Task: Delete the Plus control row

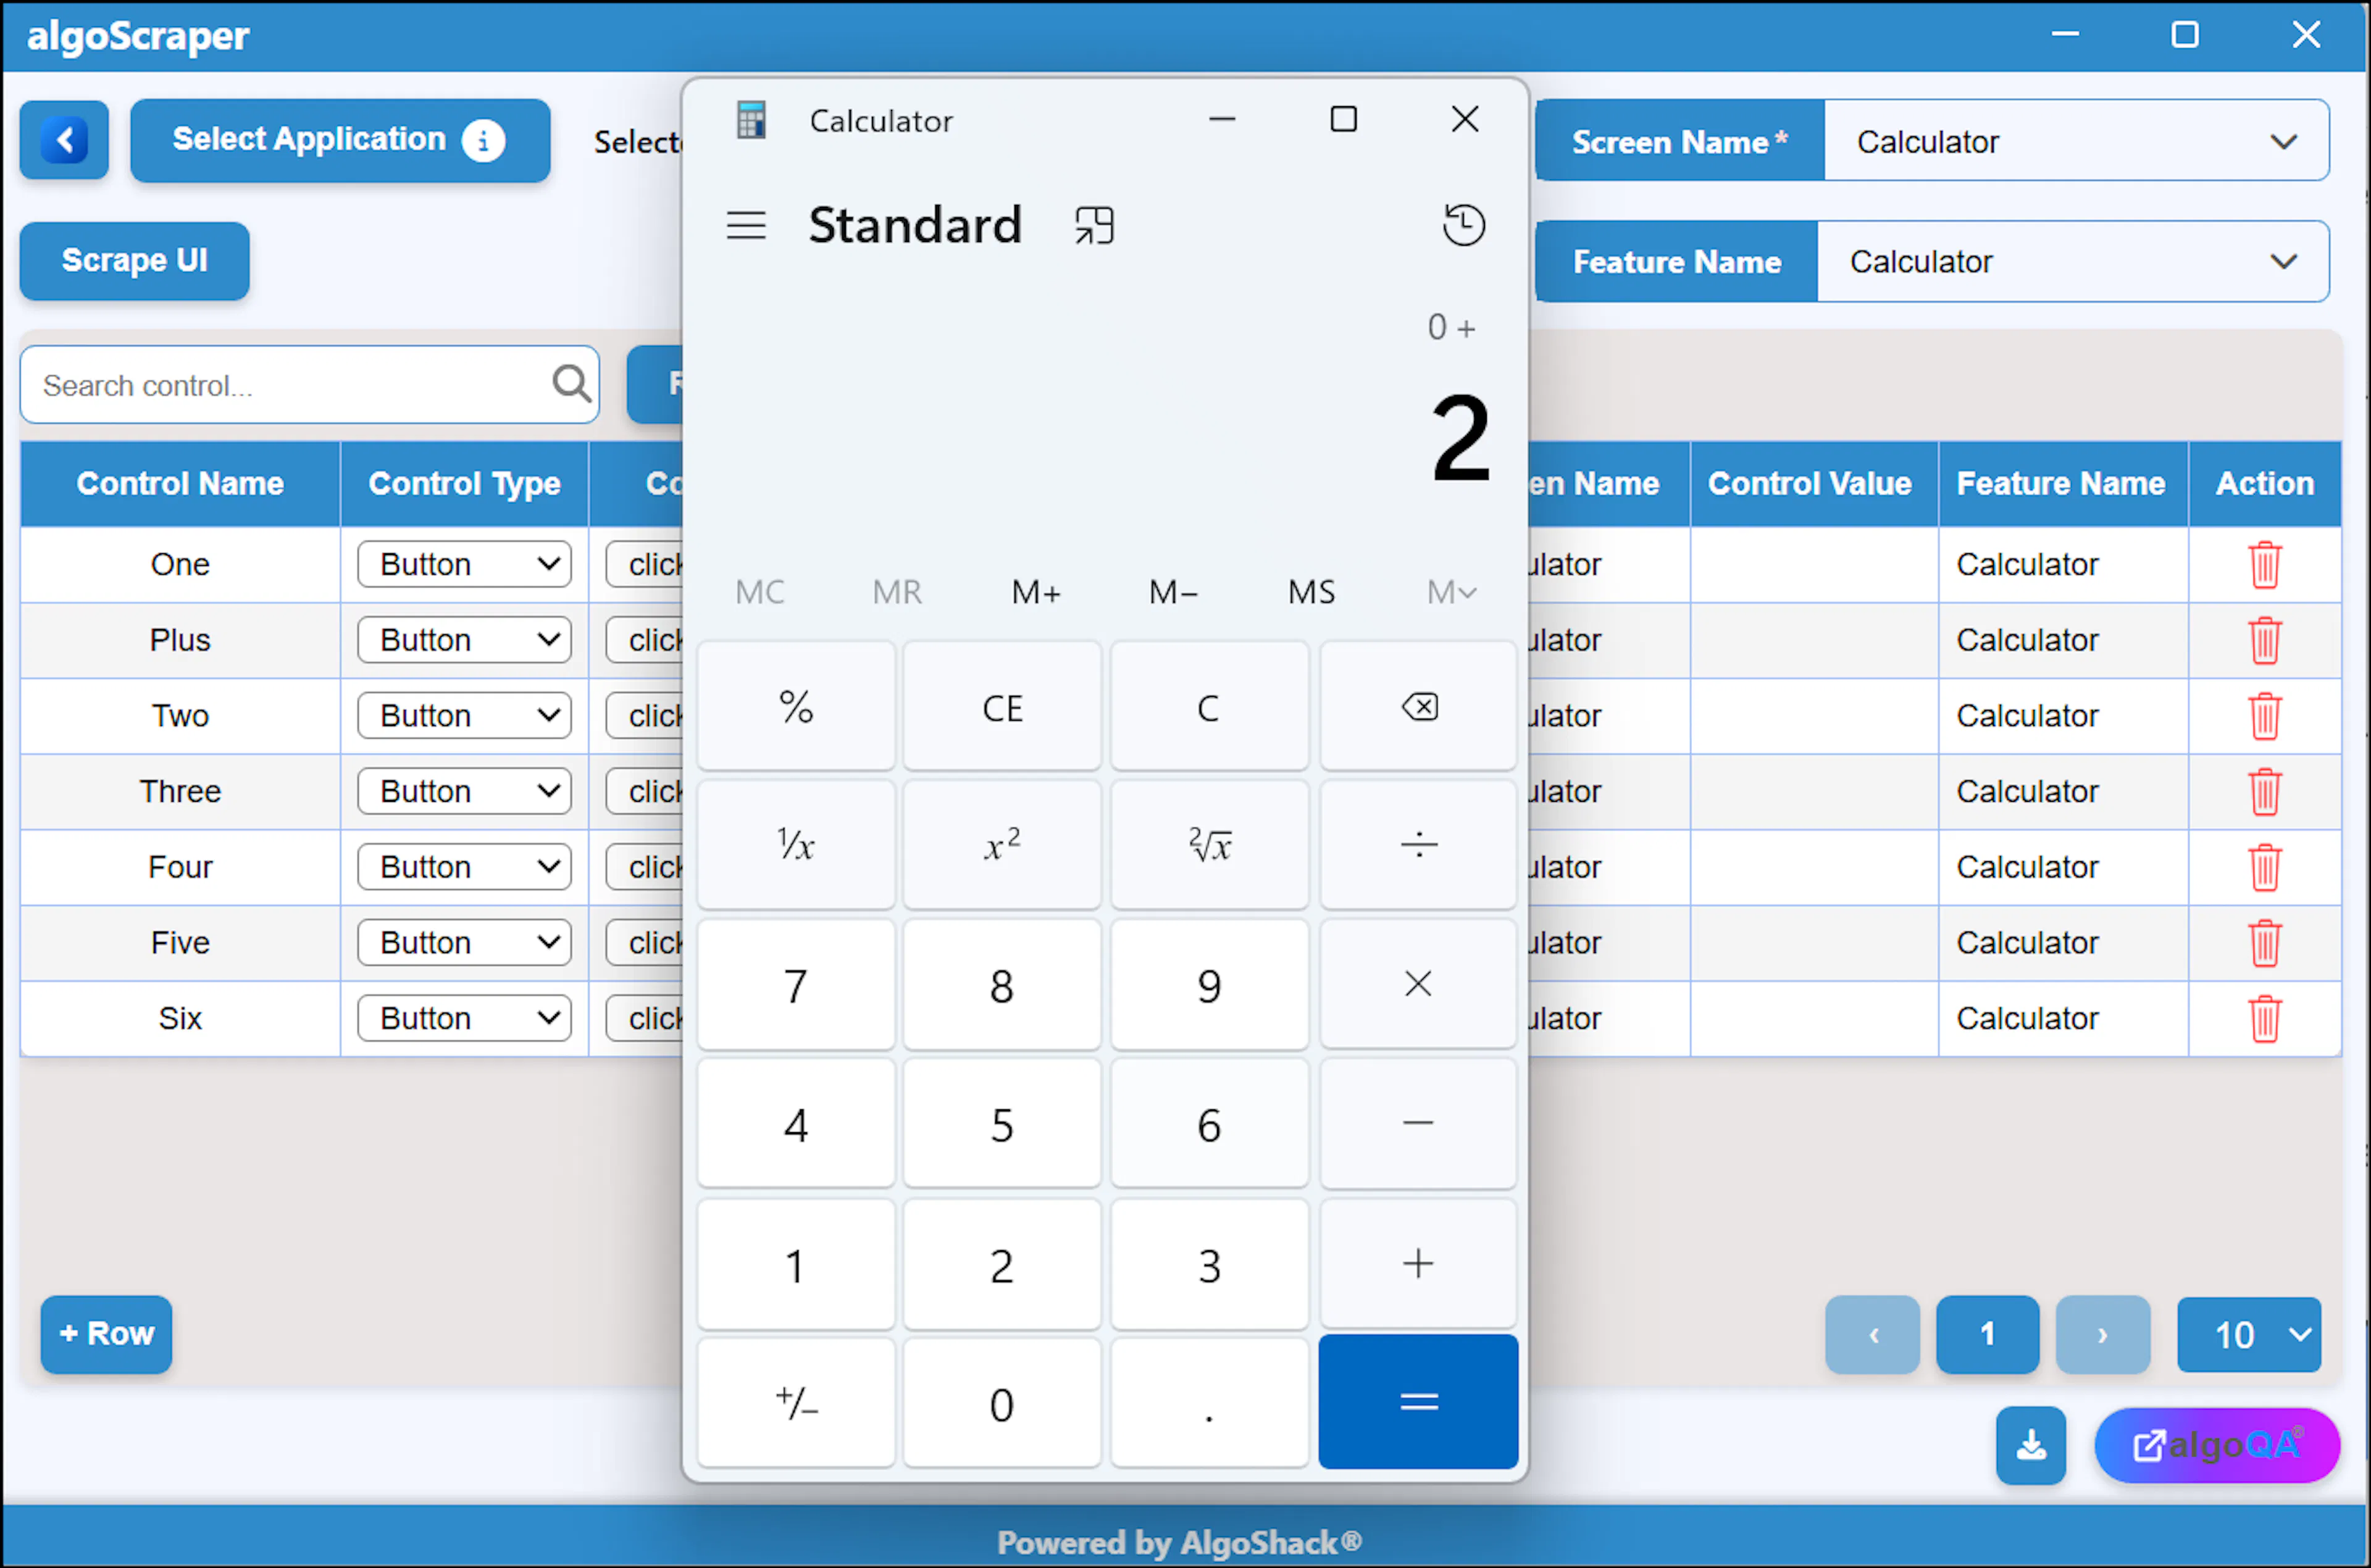Action: 2264,641
